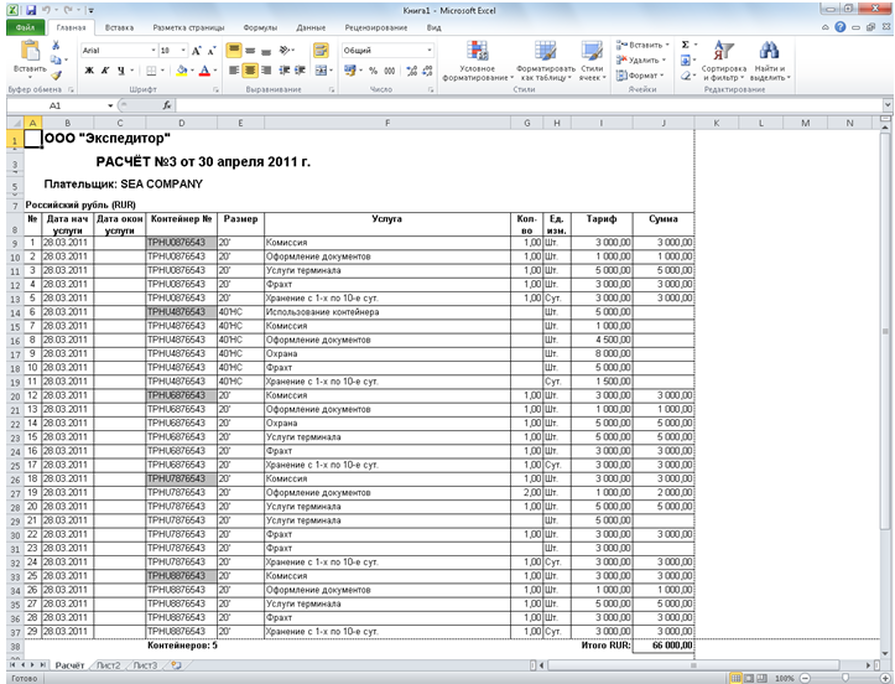Click the Fill Color paint bucket icon
895x684 pixels.
(x=182, y=70)
